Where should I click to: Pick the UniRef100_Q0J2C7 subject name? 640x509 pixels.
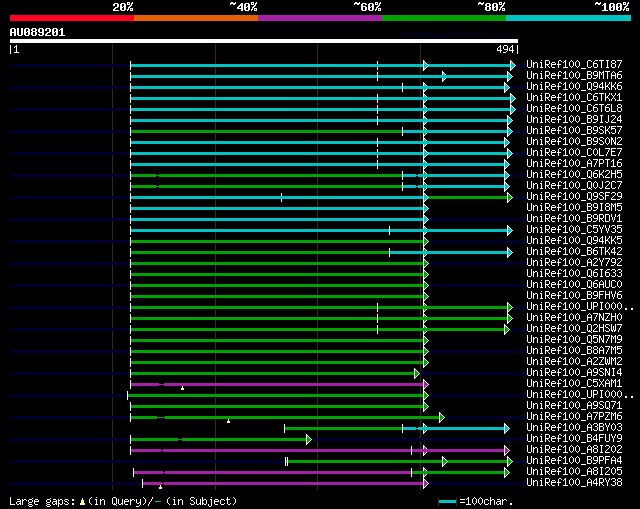click(x=574, y=186)
